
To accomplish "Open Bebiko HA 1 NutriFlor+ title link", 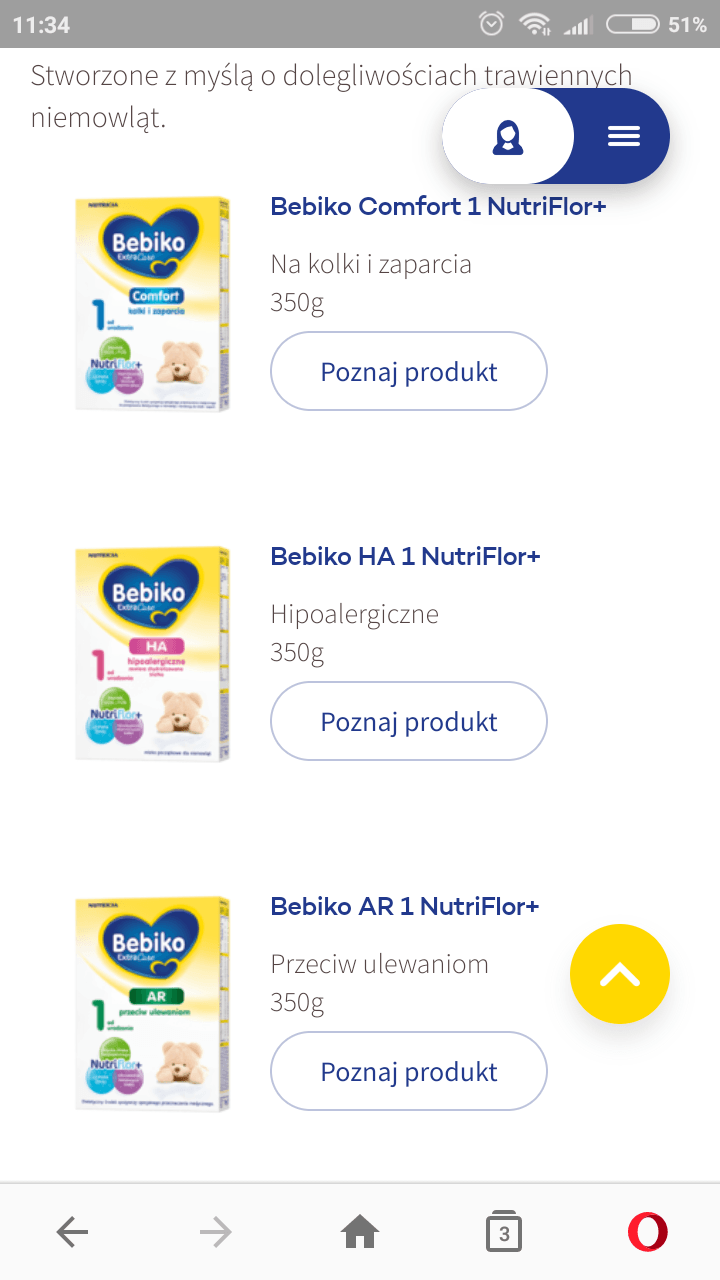I will 405,557.
